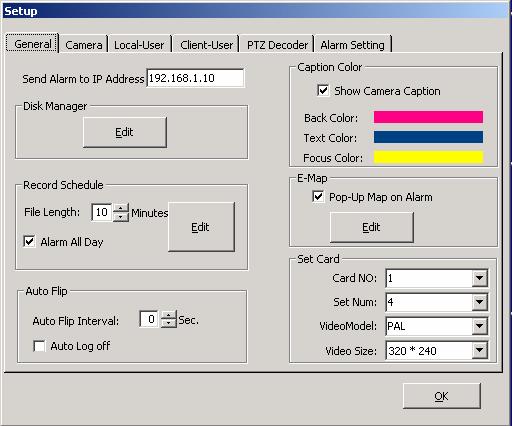Click the Send Alarm IP Address field
Viewport: 512px width, 426px height.
tap(195, 78)
